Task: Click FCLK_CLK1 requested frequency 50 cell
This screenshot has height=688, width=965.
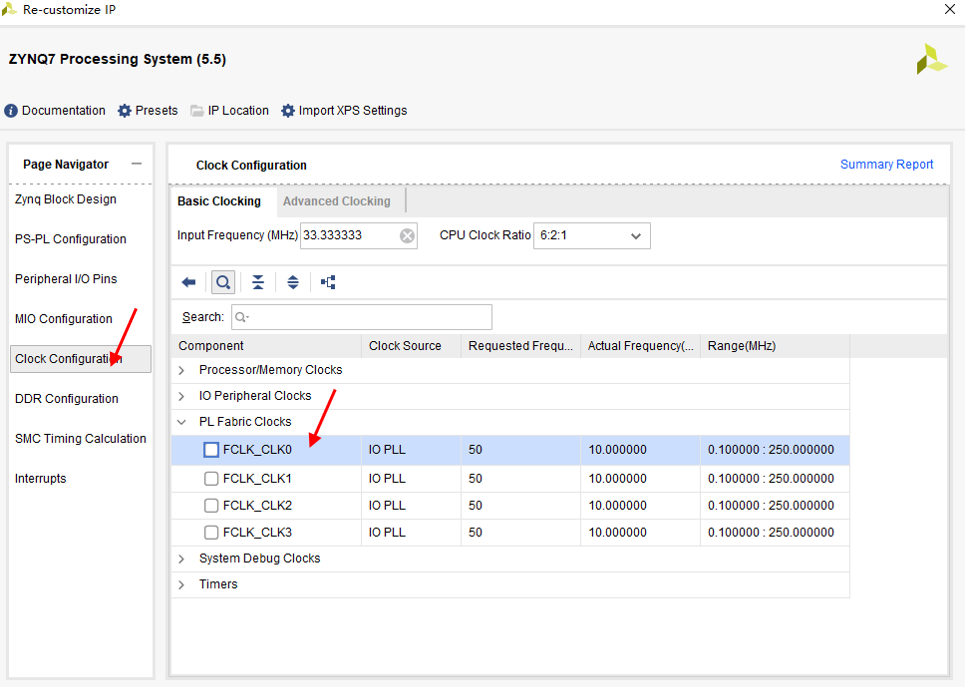Action: [x=521, y=478]
